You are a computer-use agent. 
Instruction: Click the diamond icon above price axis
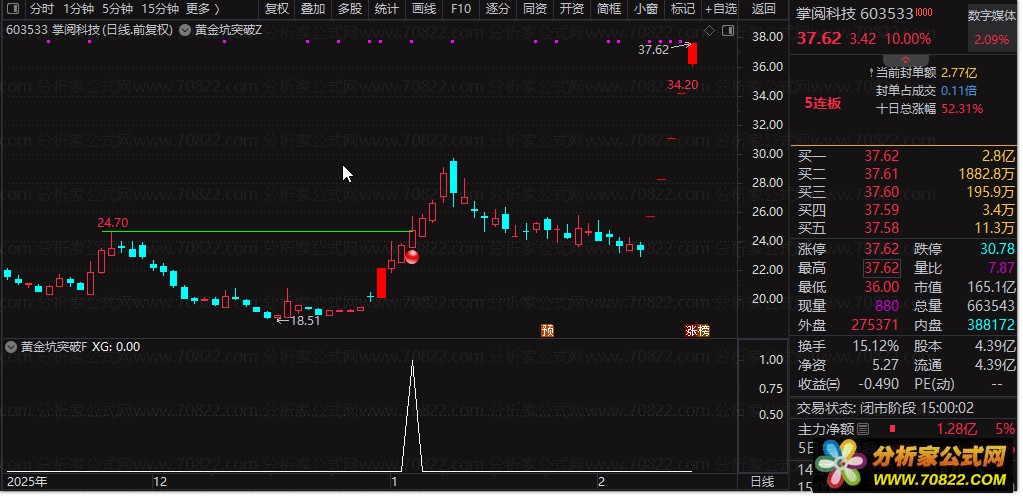coord(710,30)
